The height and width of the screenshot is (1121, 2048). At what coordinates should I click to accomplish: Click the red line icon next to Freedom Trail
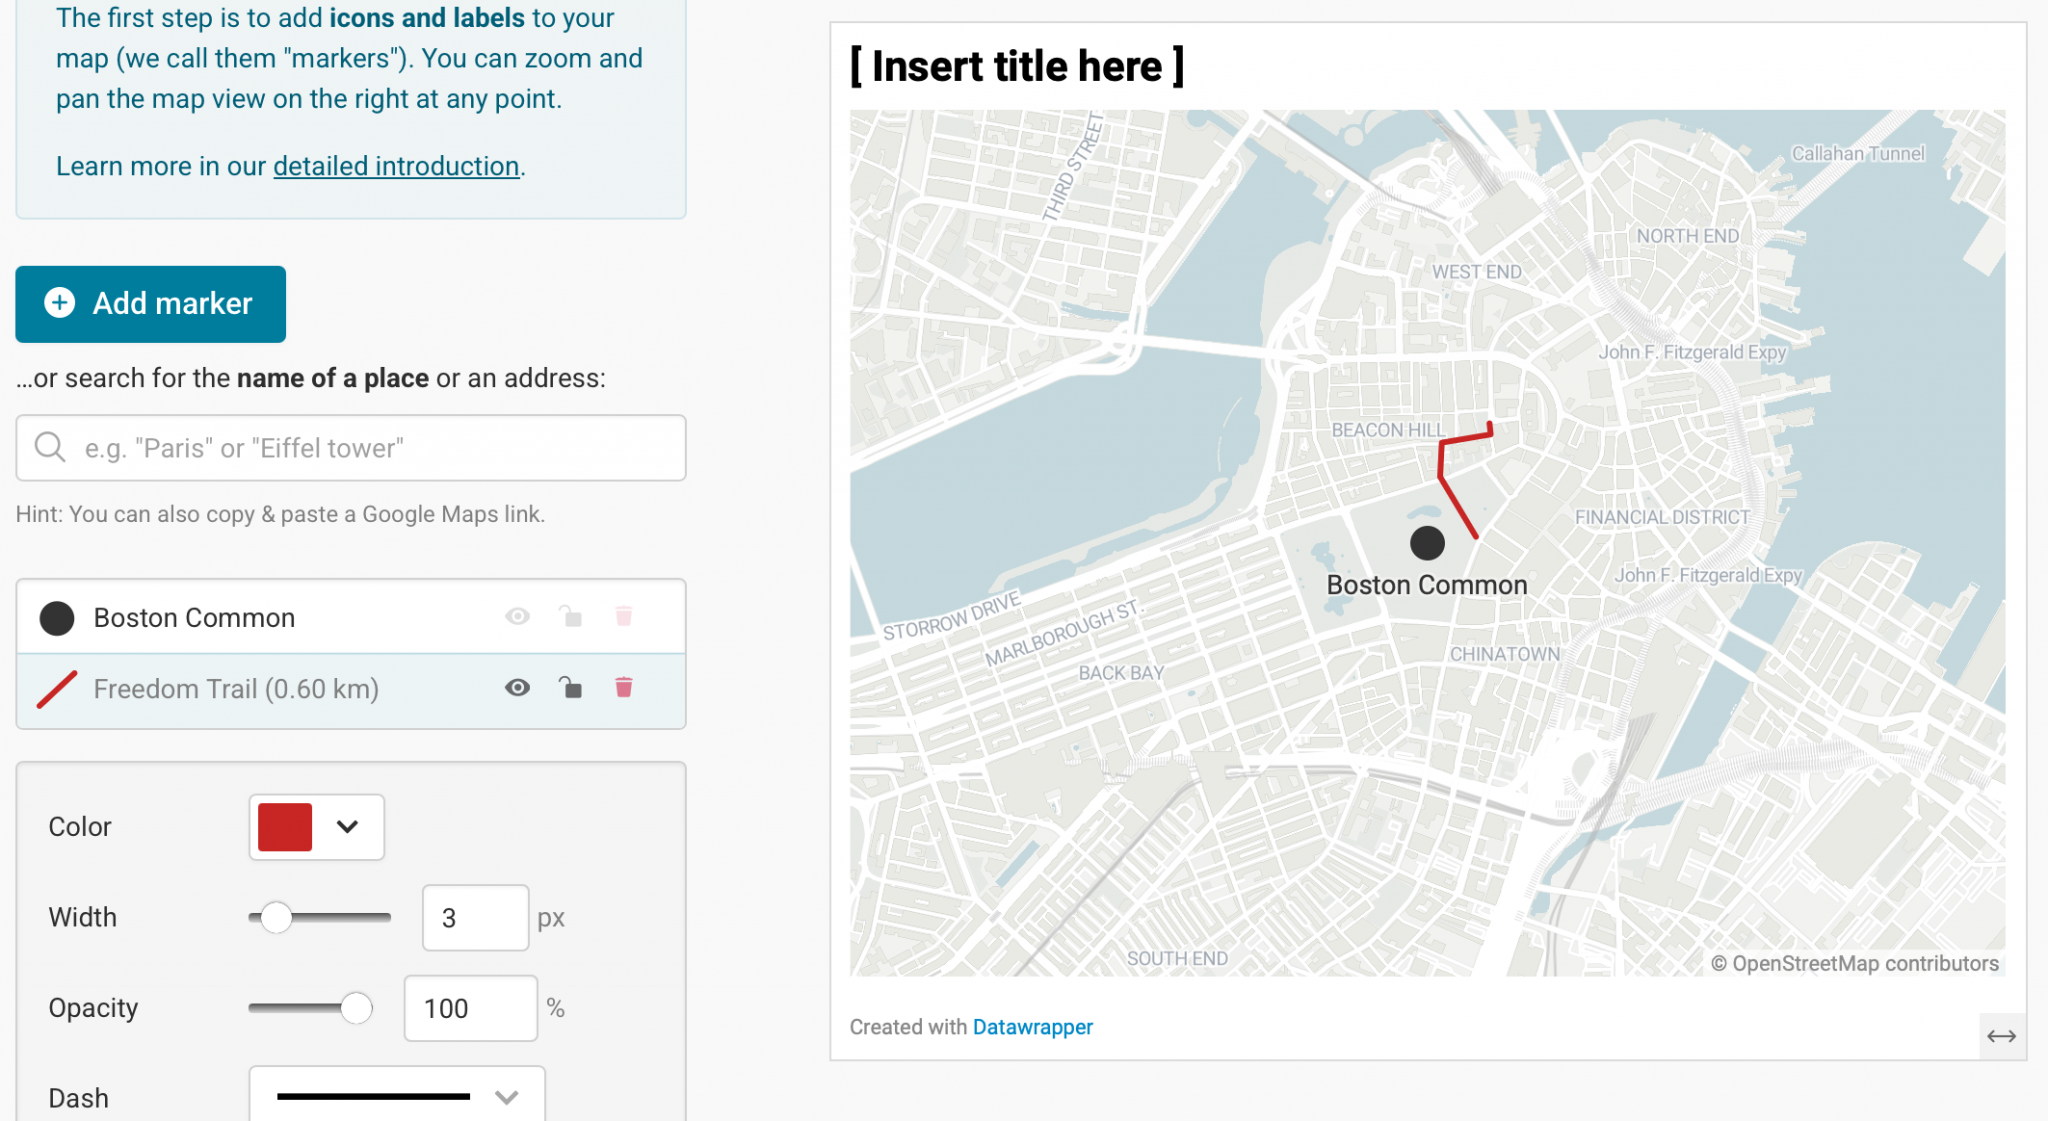click(57, 688)
